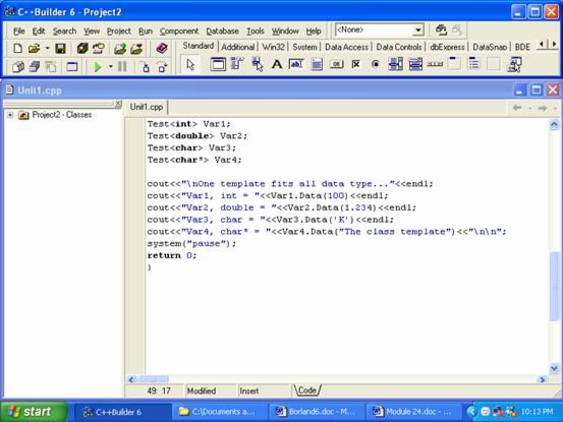Open the Project menu
Screen dimensions: 563x422
pos(119,31)
